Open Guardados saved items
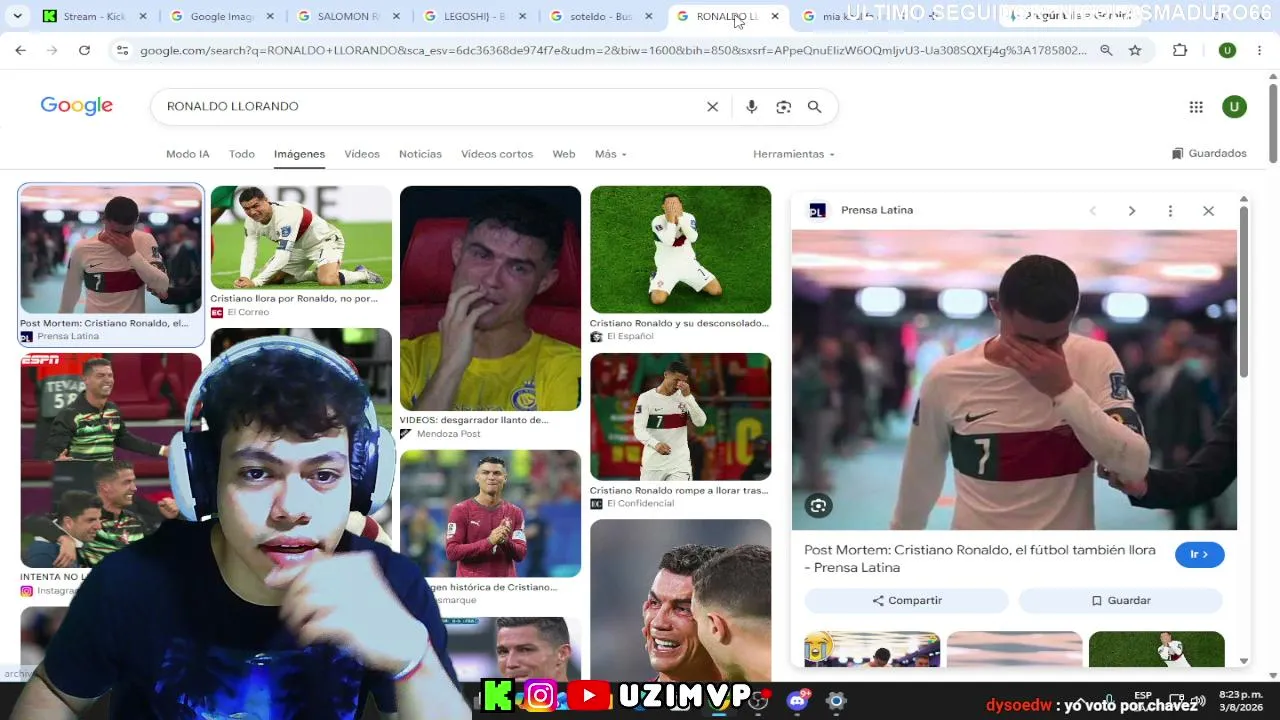 tap(1209, 153)
